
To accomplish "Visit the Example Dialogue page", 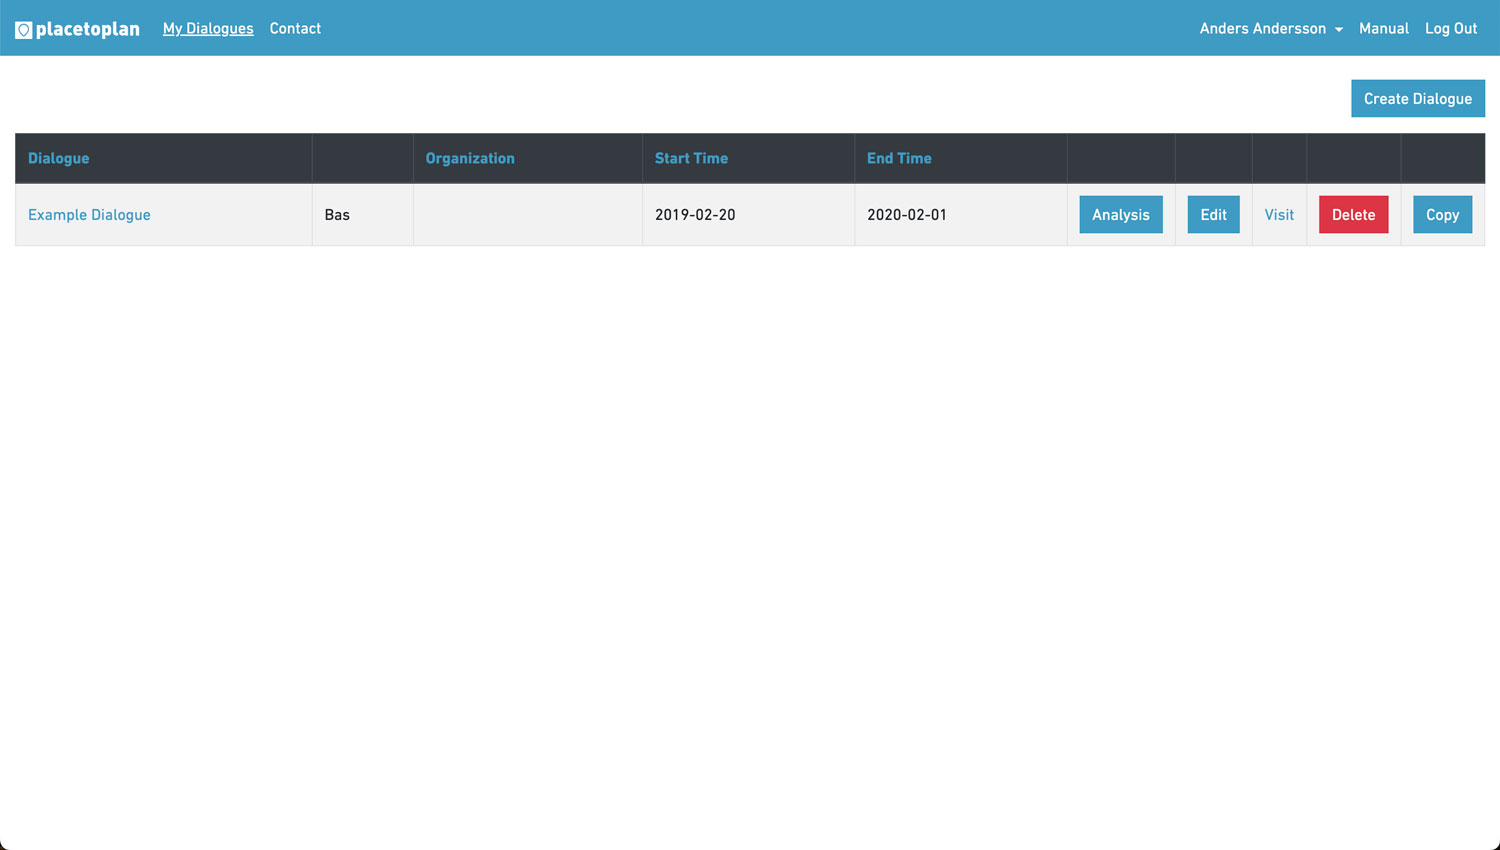I will (x=1279, y=215).
